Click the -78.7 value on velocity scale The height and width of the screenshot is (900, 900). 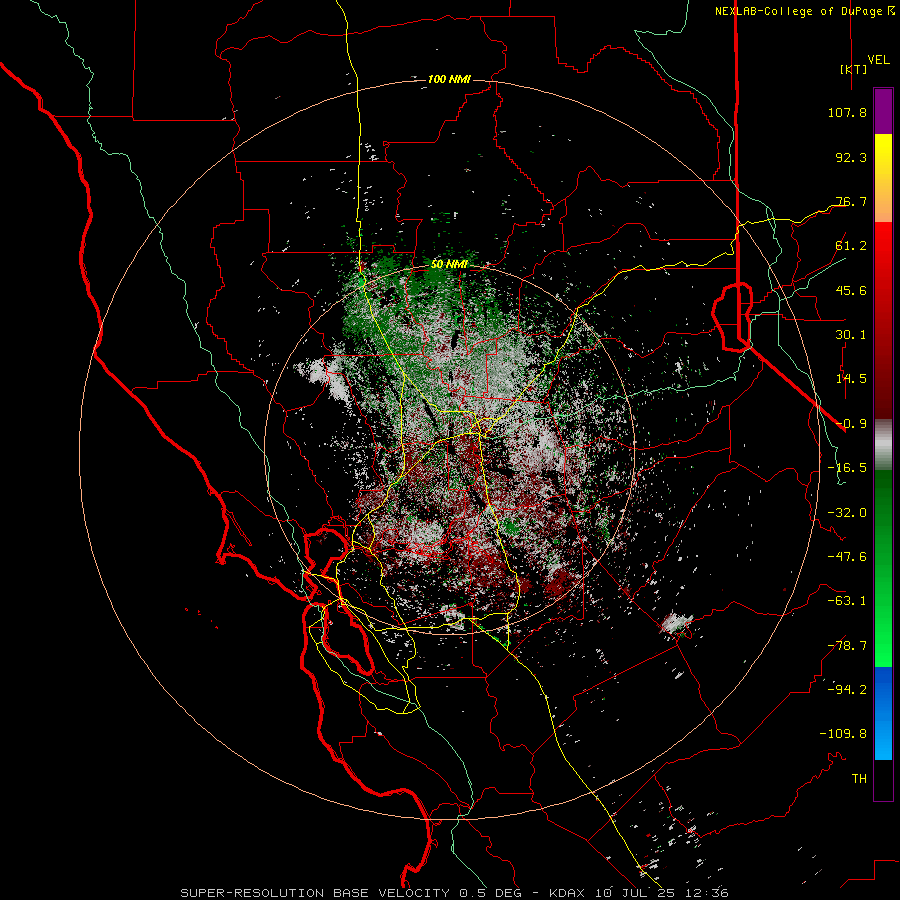(847, 646)
